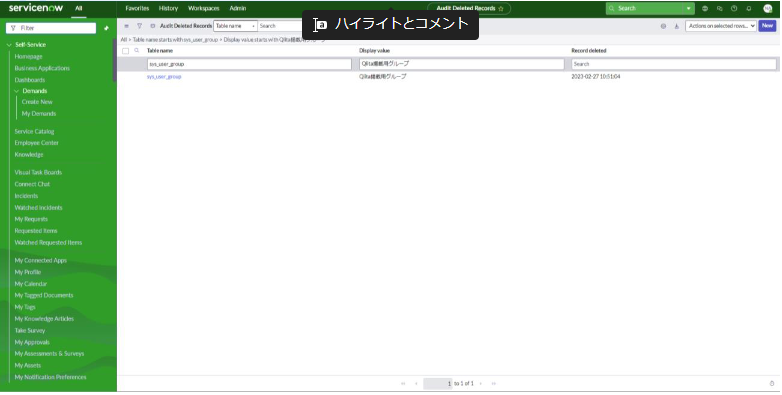The image size is (782, 395).
Task: Open the notifications bell icon
Action: tap(749, 8)
